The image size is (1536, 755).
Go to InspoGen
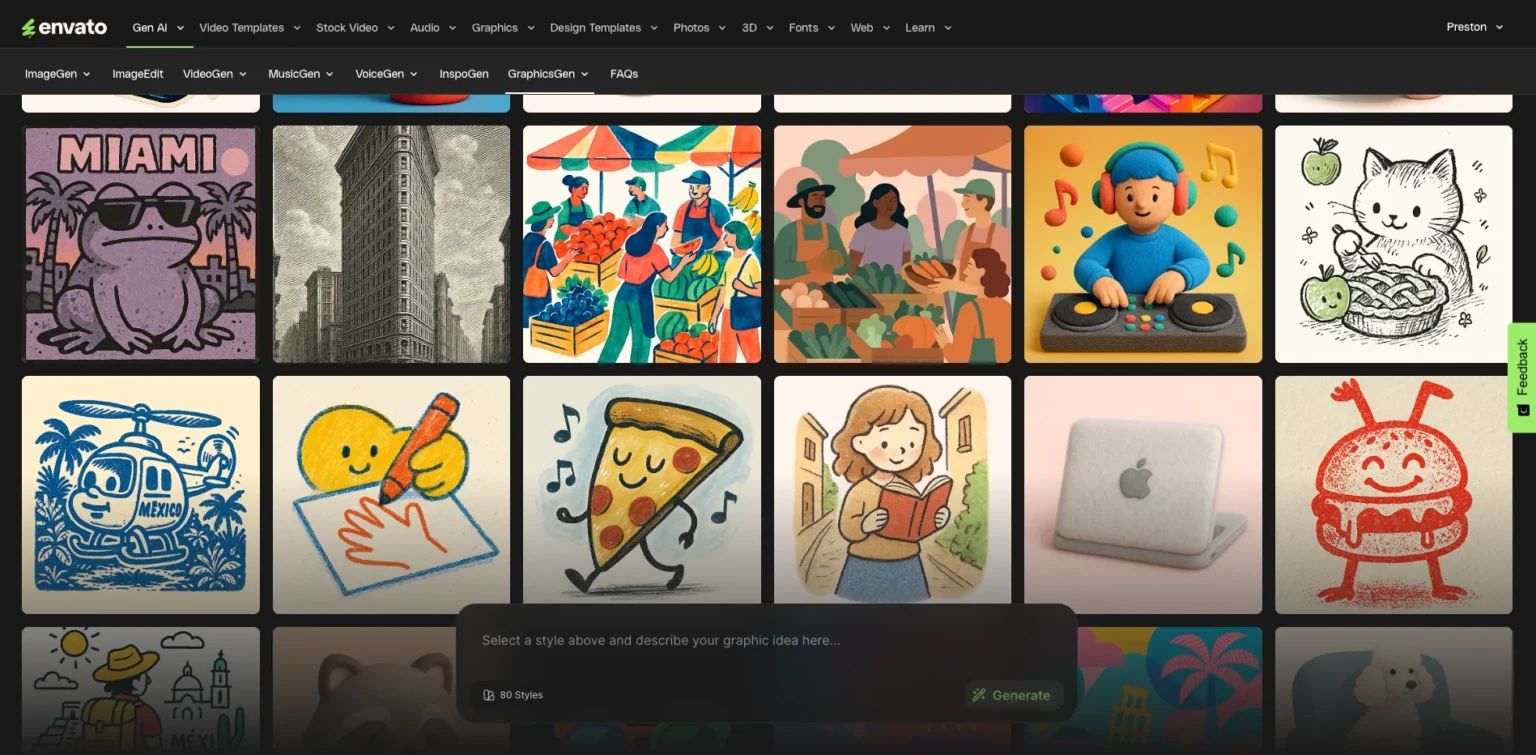464,74
